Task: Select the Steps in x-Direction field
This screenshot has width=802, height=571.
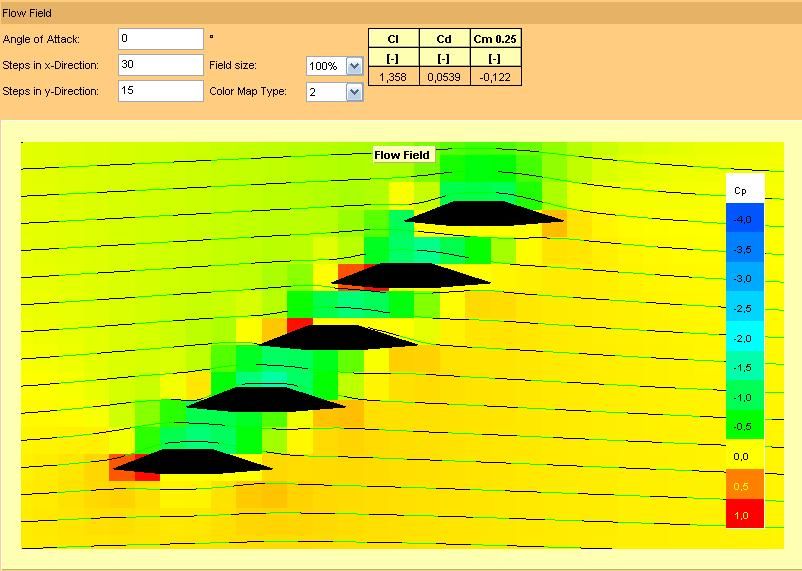Action: (x=161, y=65)
